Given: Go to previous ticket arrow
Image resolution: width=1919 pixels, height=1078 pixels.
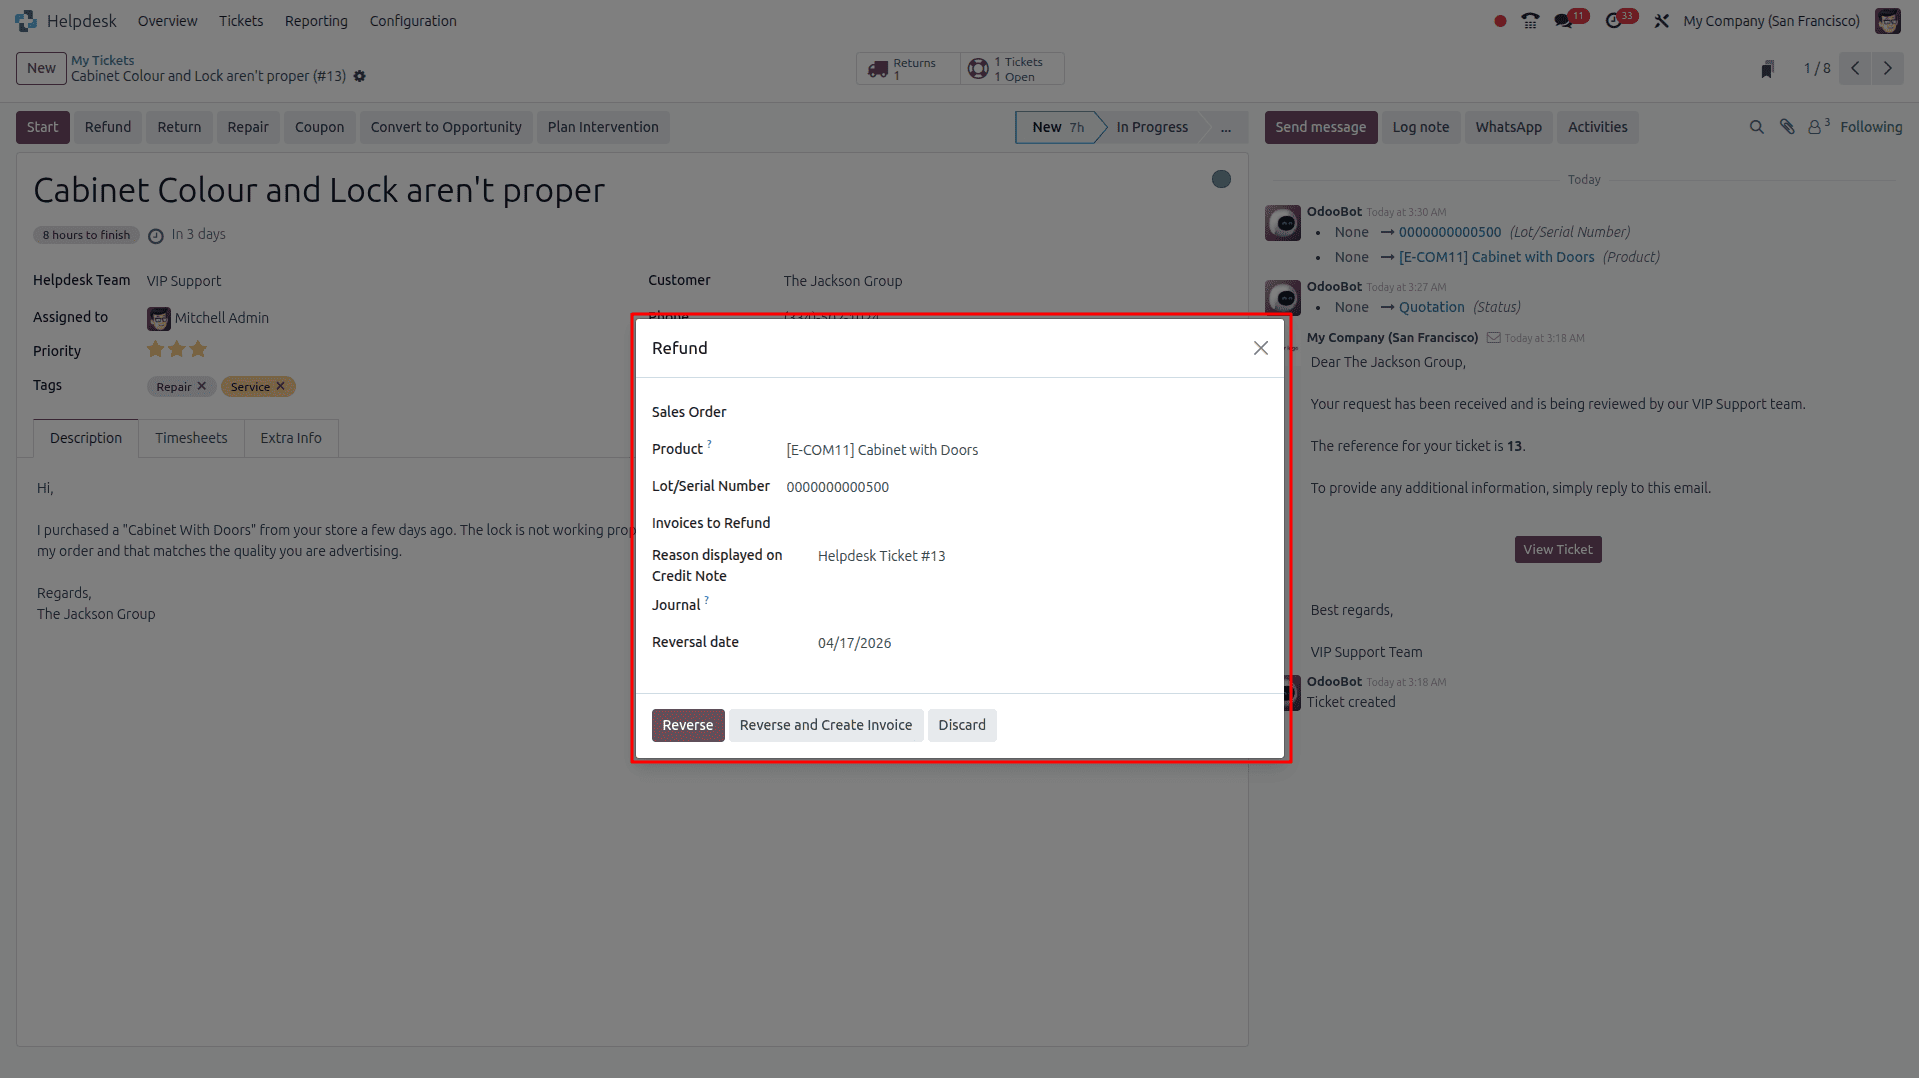Looking at the screenshot, I should 1855,68.
